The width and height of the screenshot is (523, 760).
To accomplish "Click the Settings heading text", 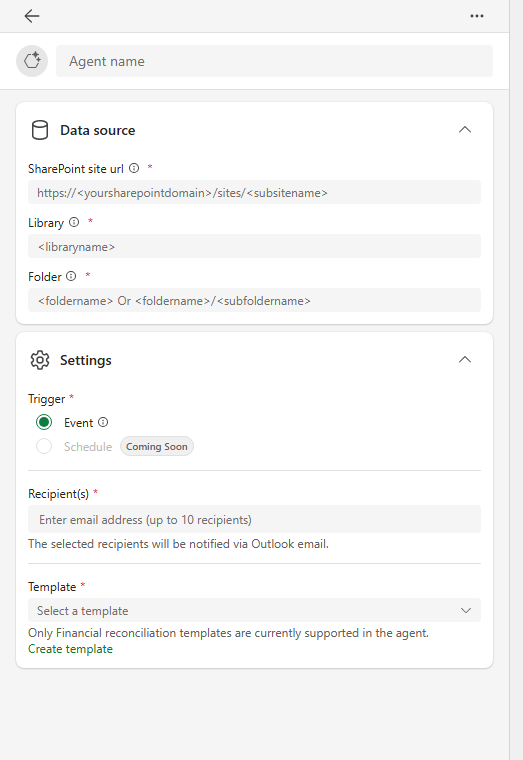I will click(x=86, y=360).
